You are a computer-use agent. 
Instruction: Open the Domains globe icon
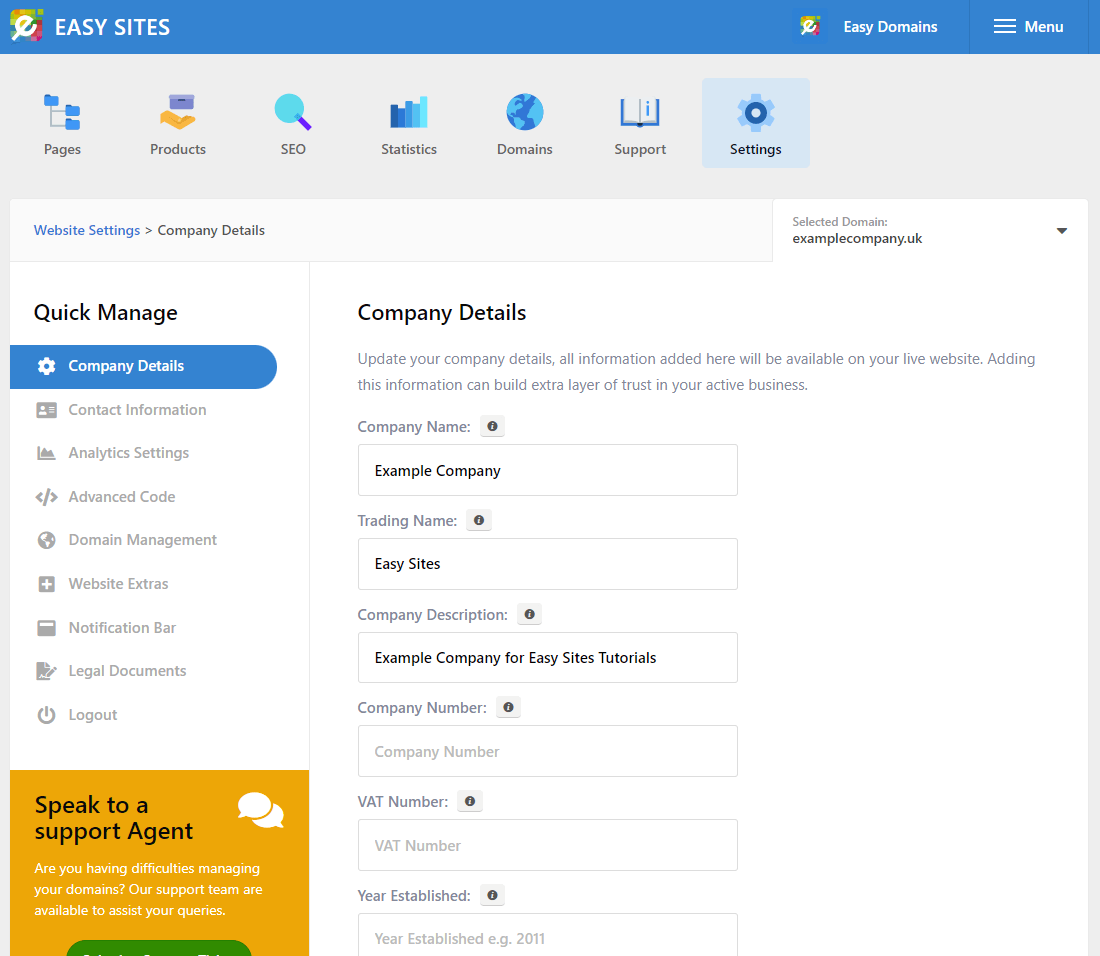(x=525, y=112)
